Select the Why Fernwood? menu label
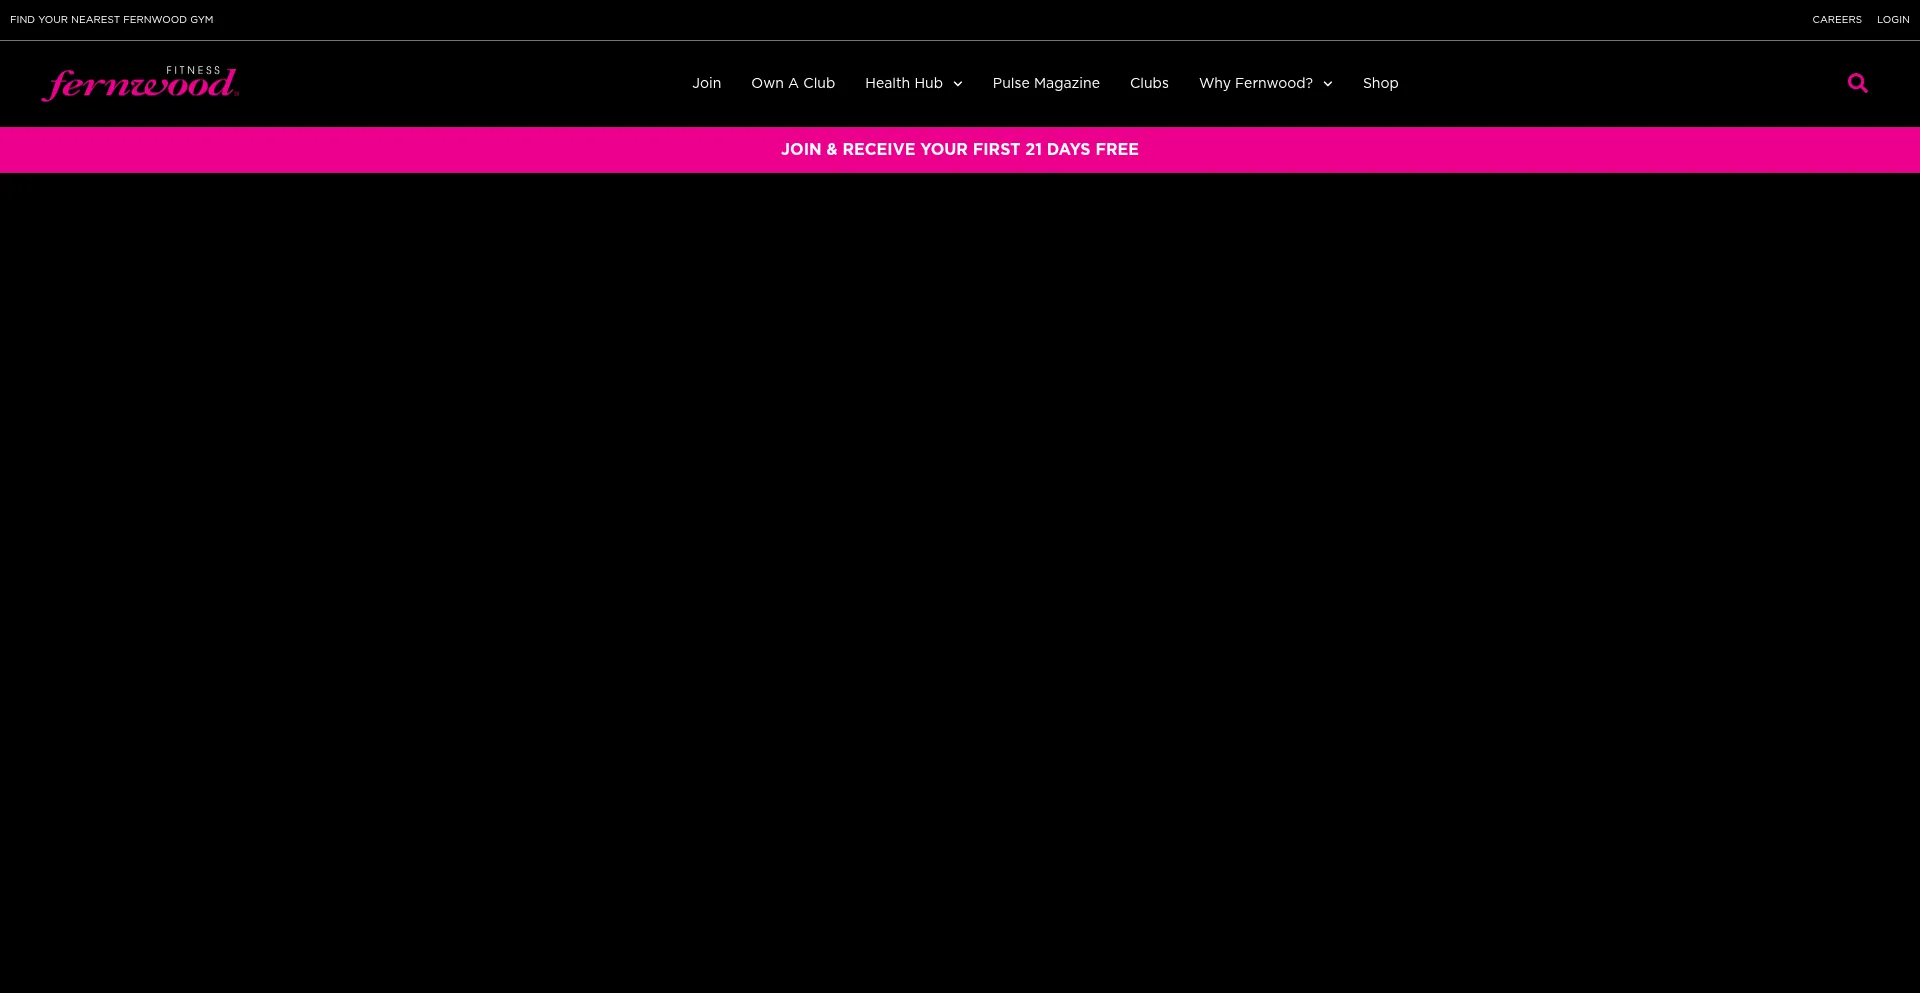Screen dimensions: 1920x993 1256,83
